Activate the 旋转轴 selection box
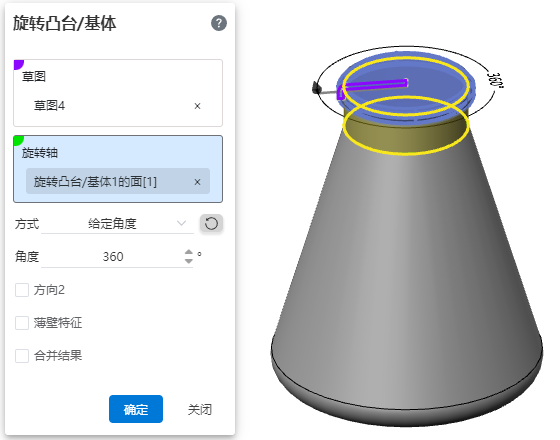The image size is (560, 440). (118, 169)
